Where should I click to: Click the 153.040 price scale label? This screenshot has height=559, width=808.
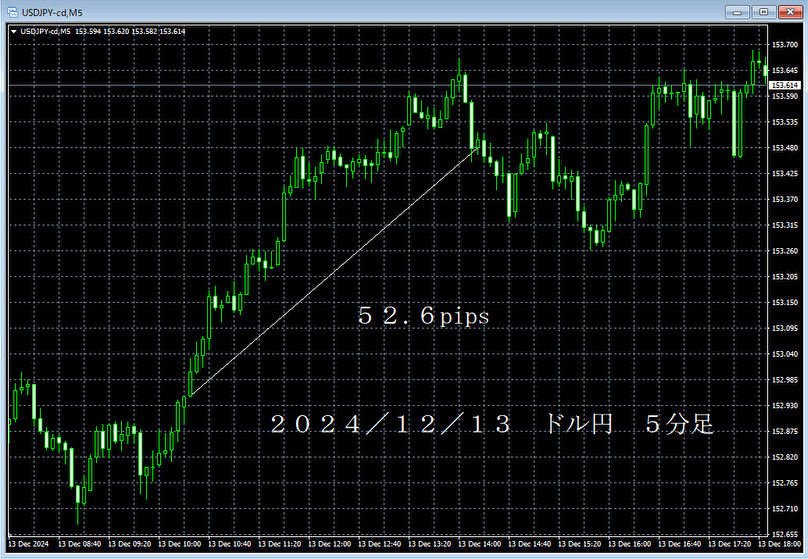pos(785,354)
